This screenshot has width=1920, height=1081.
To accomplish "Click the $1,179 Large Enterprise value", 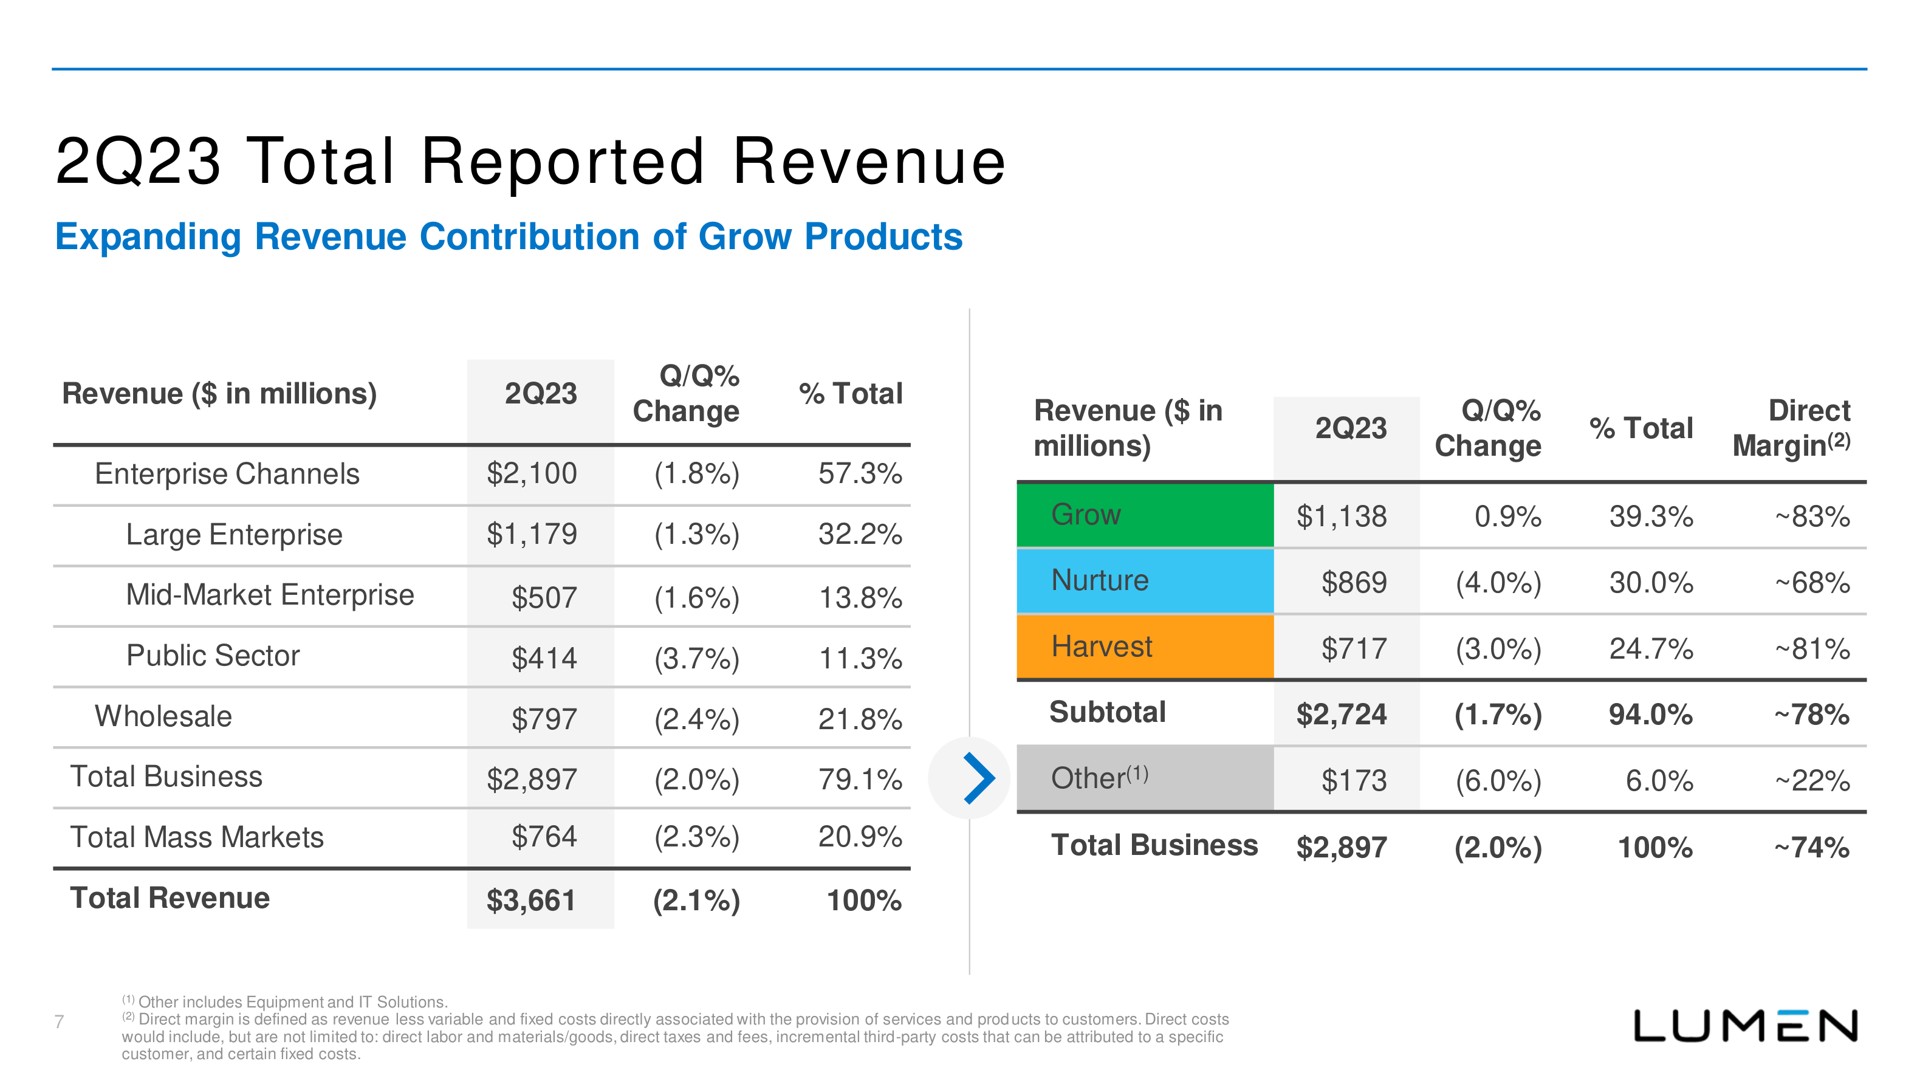I will [532, 534].
